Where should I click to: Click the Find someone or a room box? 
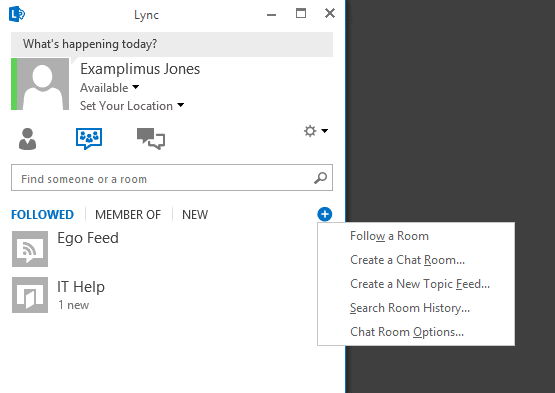[x=172, y=178]
